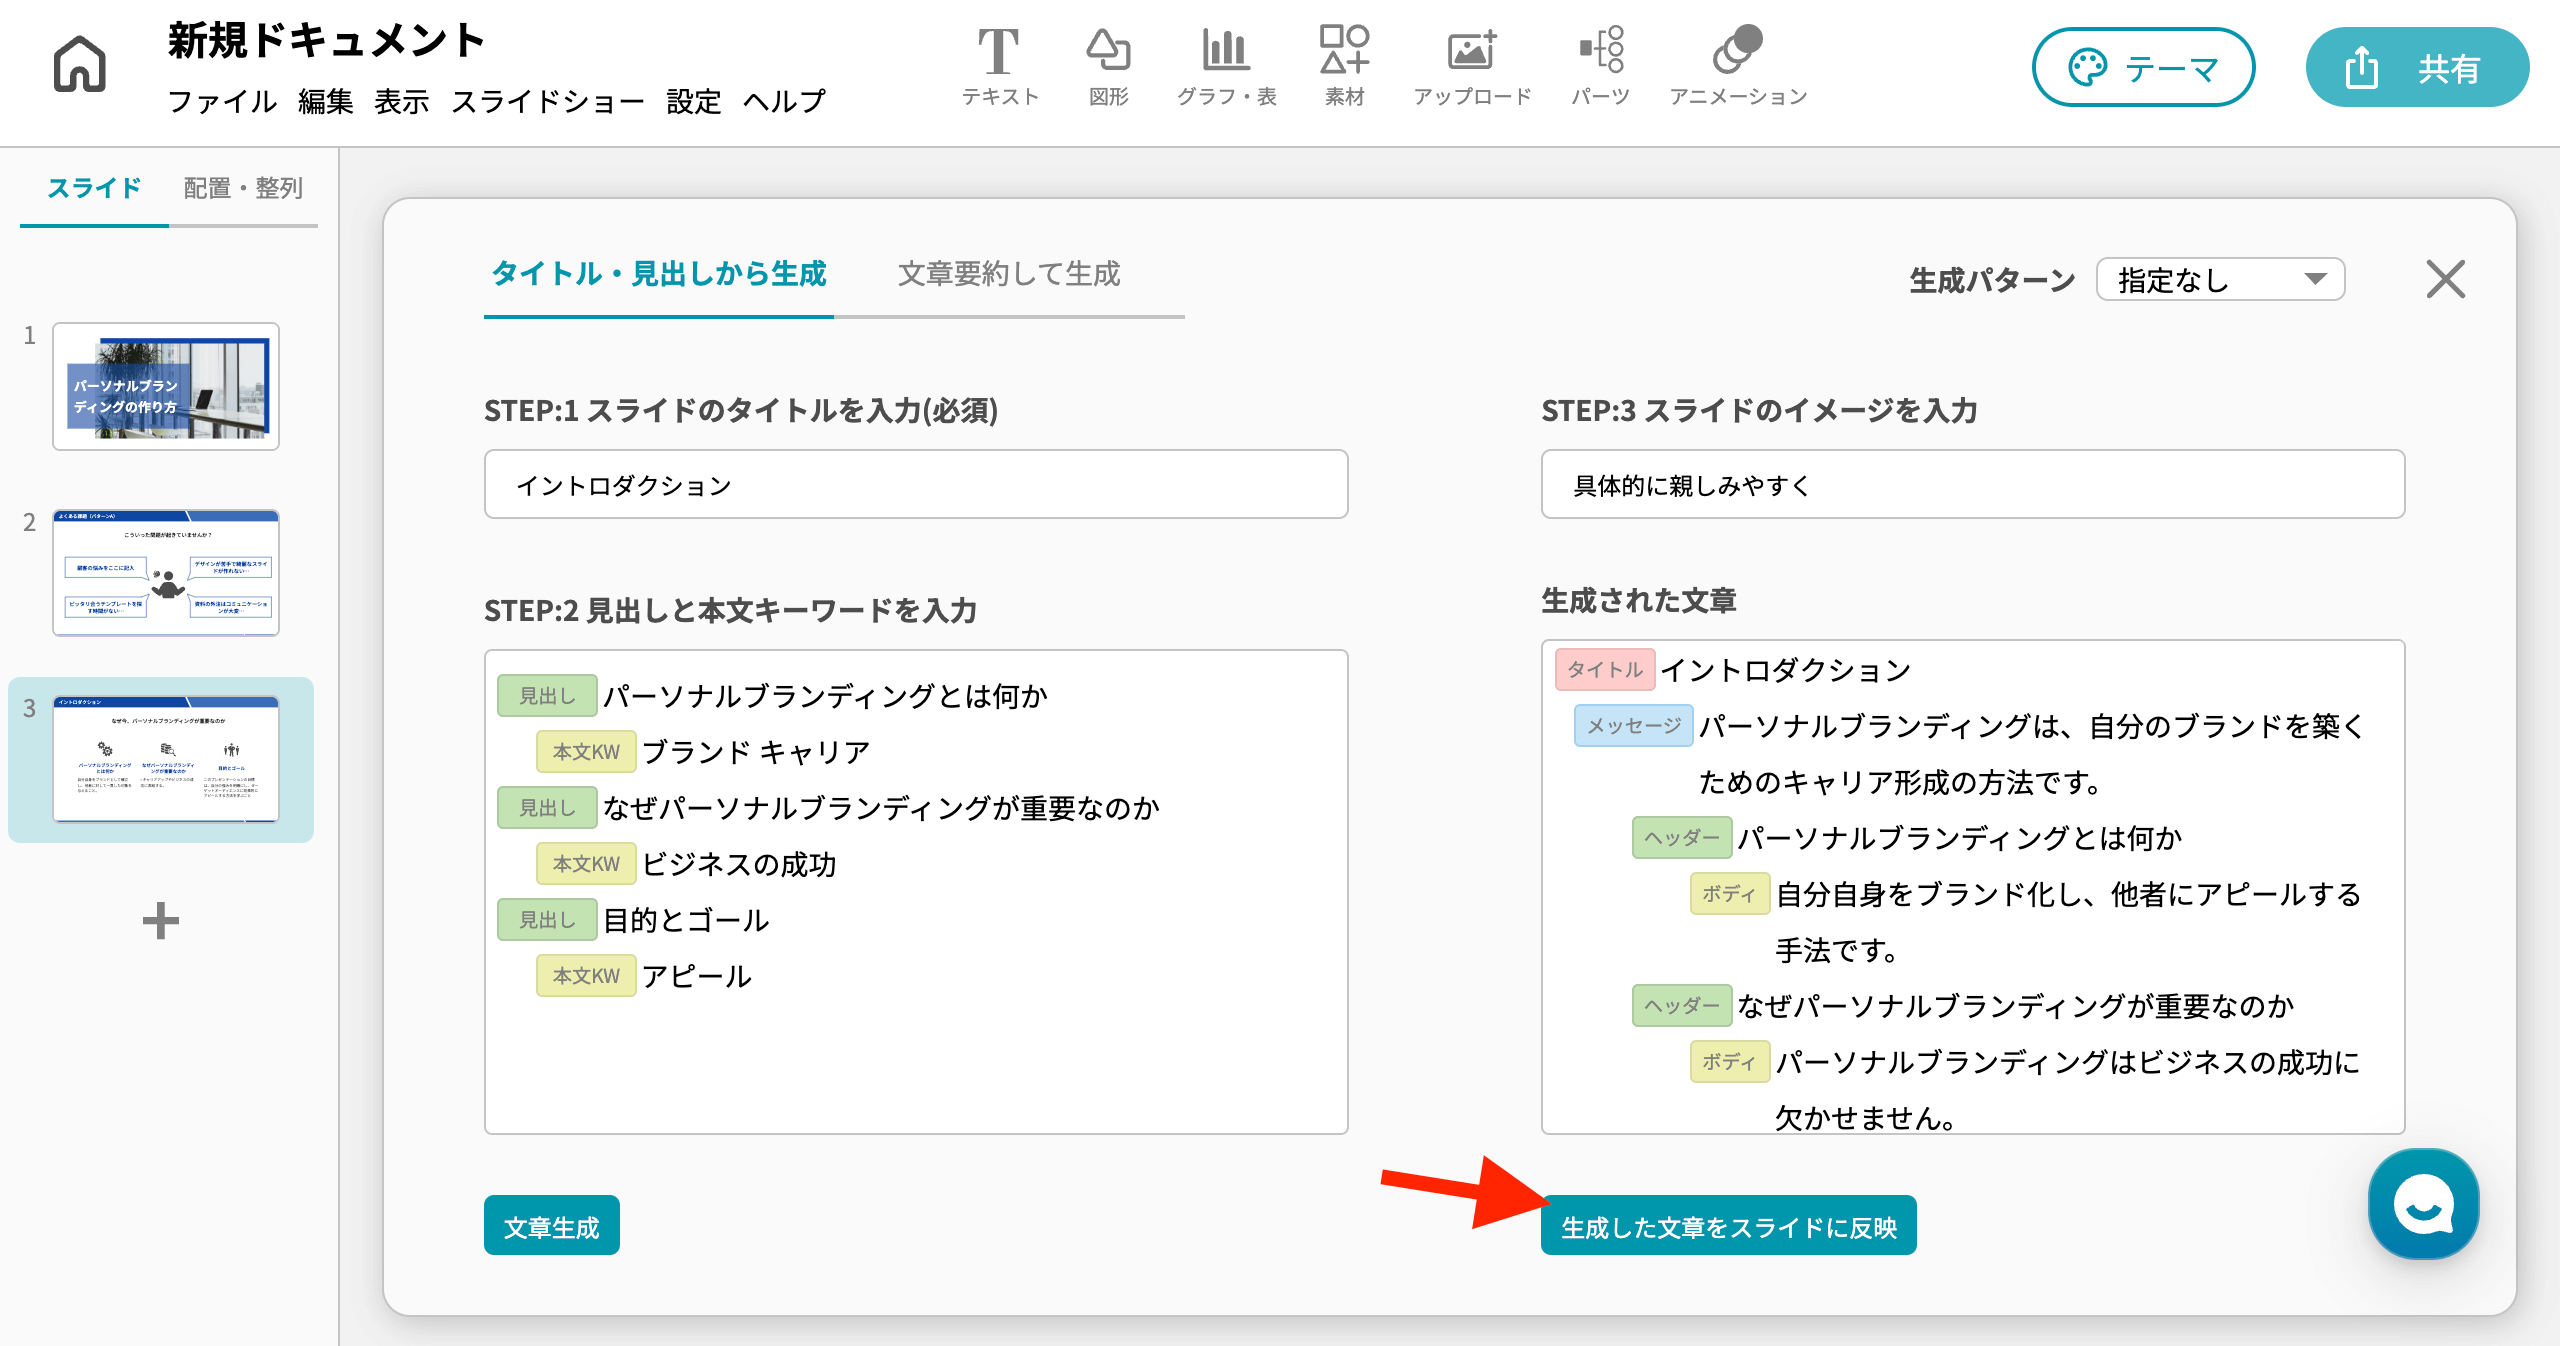The width and height of the screenshot is (2560, 1346).
Task: Close the text generation dialog
Action: (x=2445, y=279)
